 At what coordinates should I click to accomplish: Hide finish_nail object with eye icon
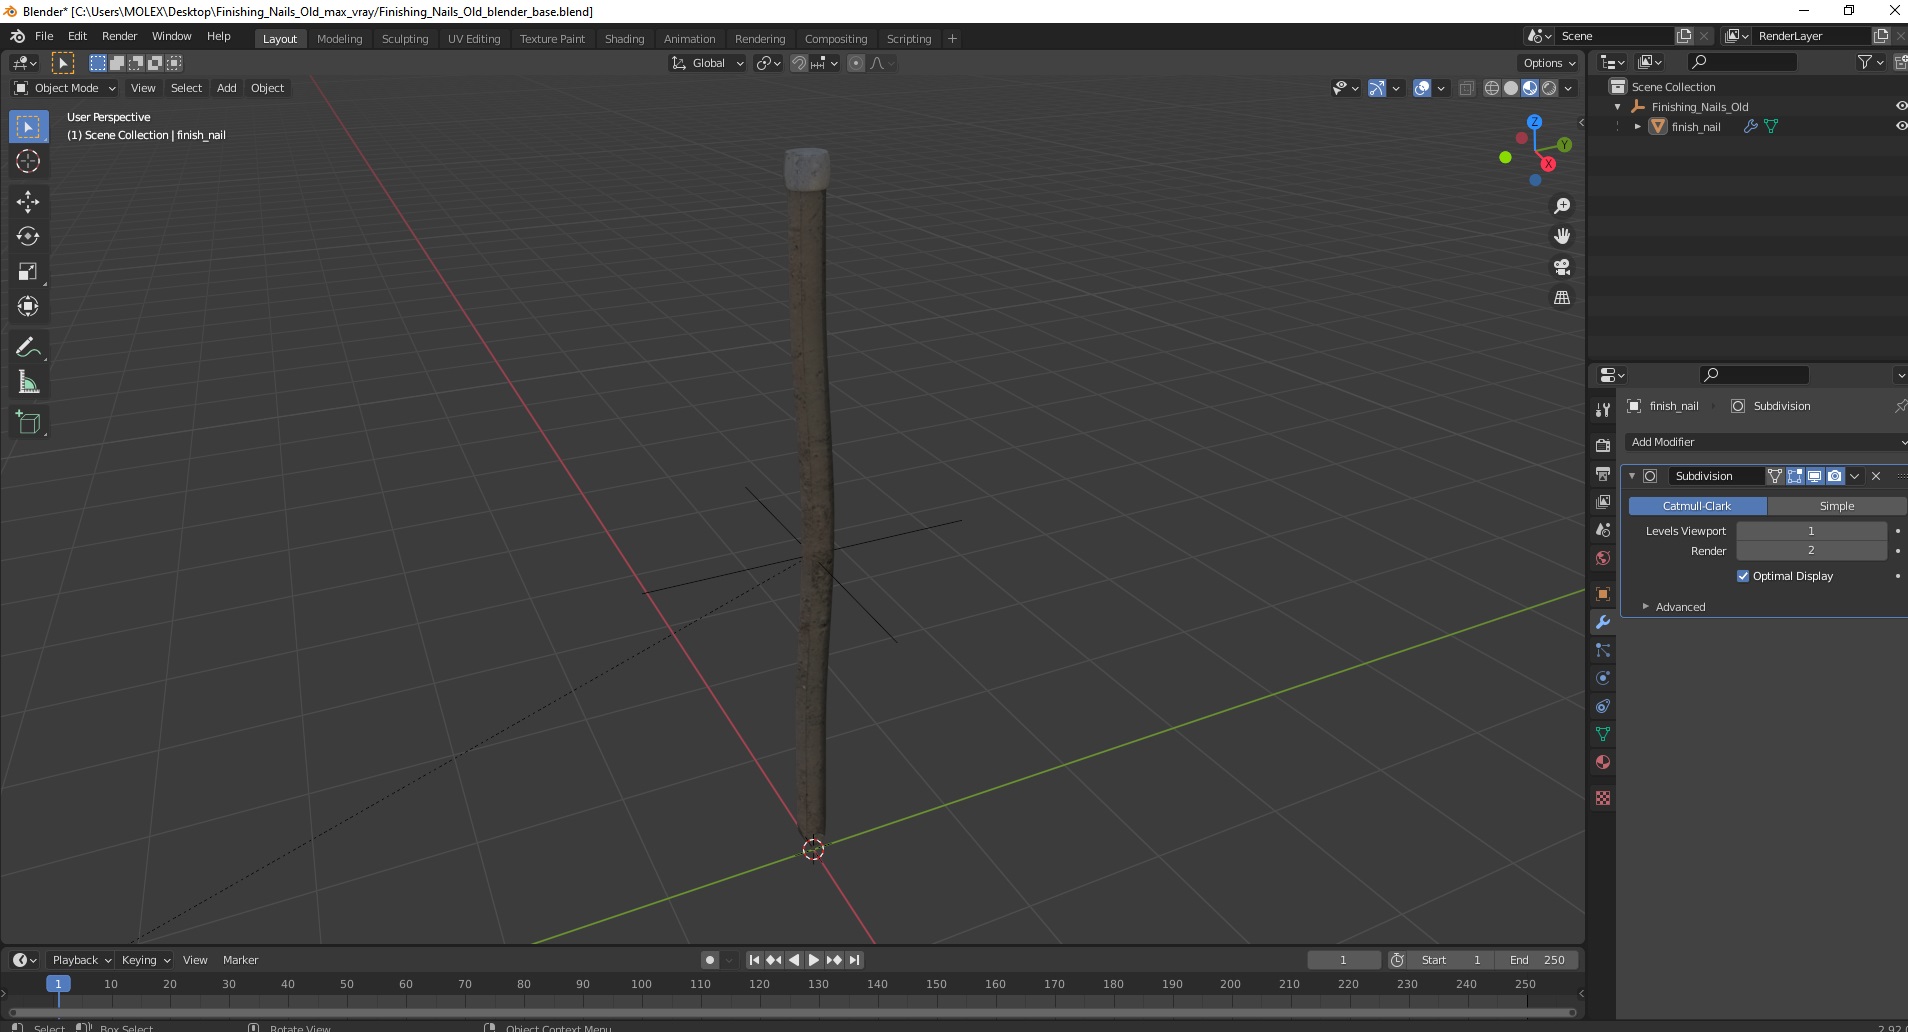pos(1901,126)
